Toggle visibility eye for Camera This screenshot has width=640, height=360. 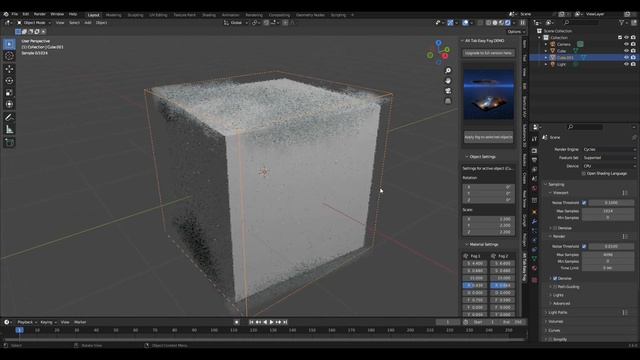(626, 44)
